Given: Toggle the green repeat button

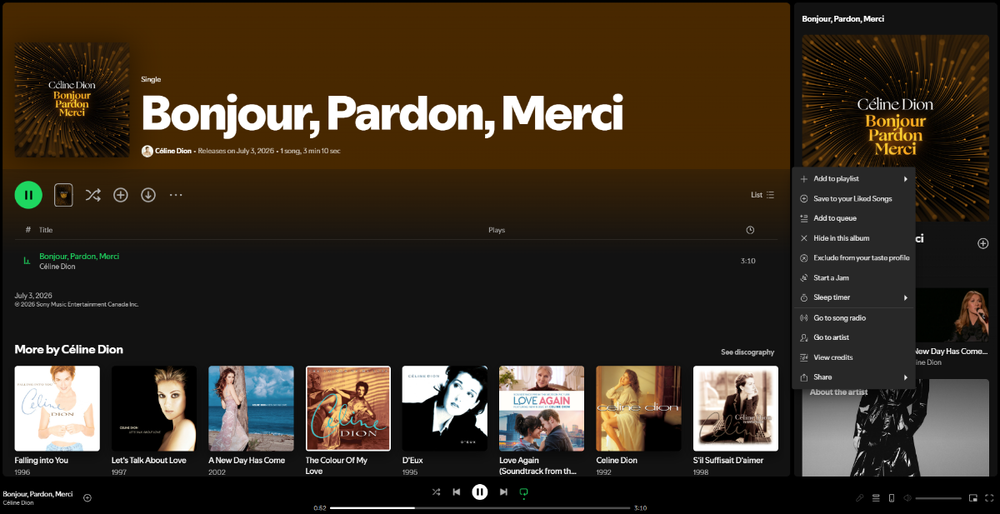Looking at the screenshot, I should pos(524,492).
